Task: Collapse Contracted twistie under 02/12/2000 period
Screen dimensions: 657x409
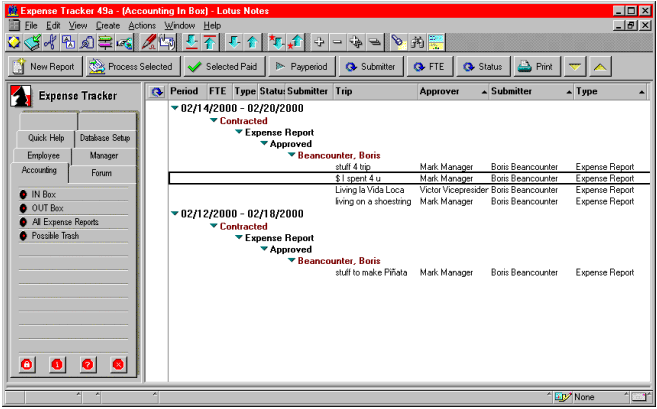Action: click(214, 226)
